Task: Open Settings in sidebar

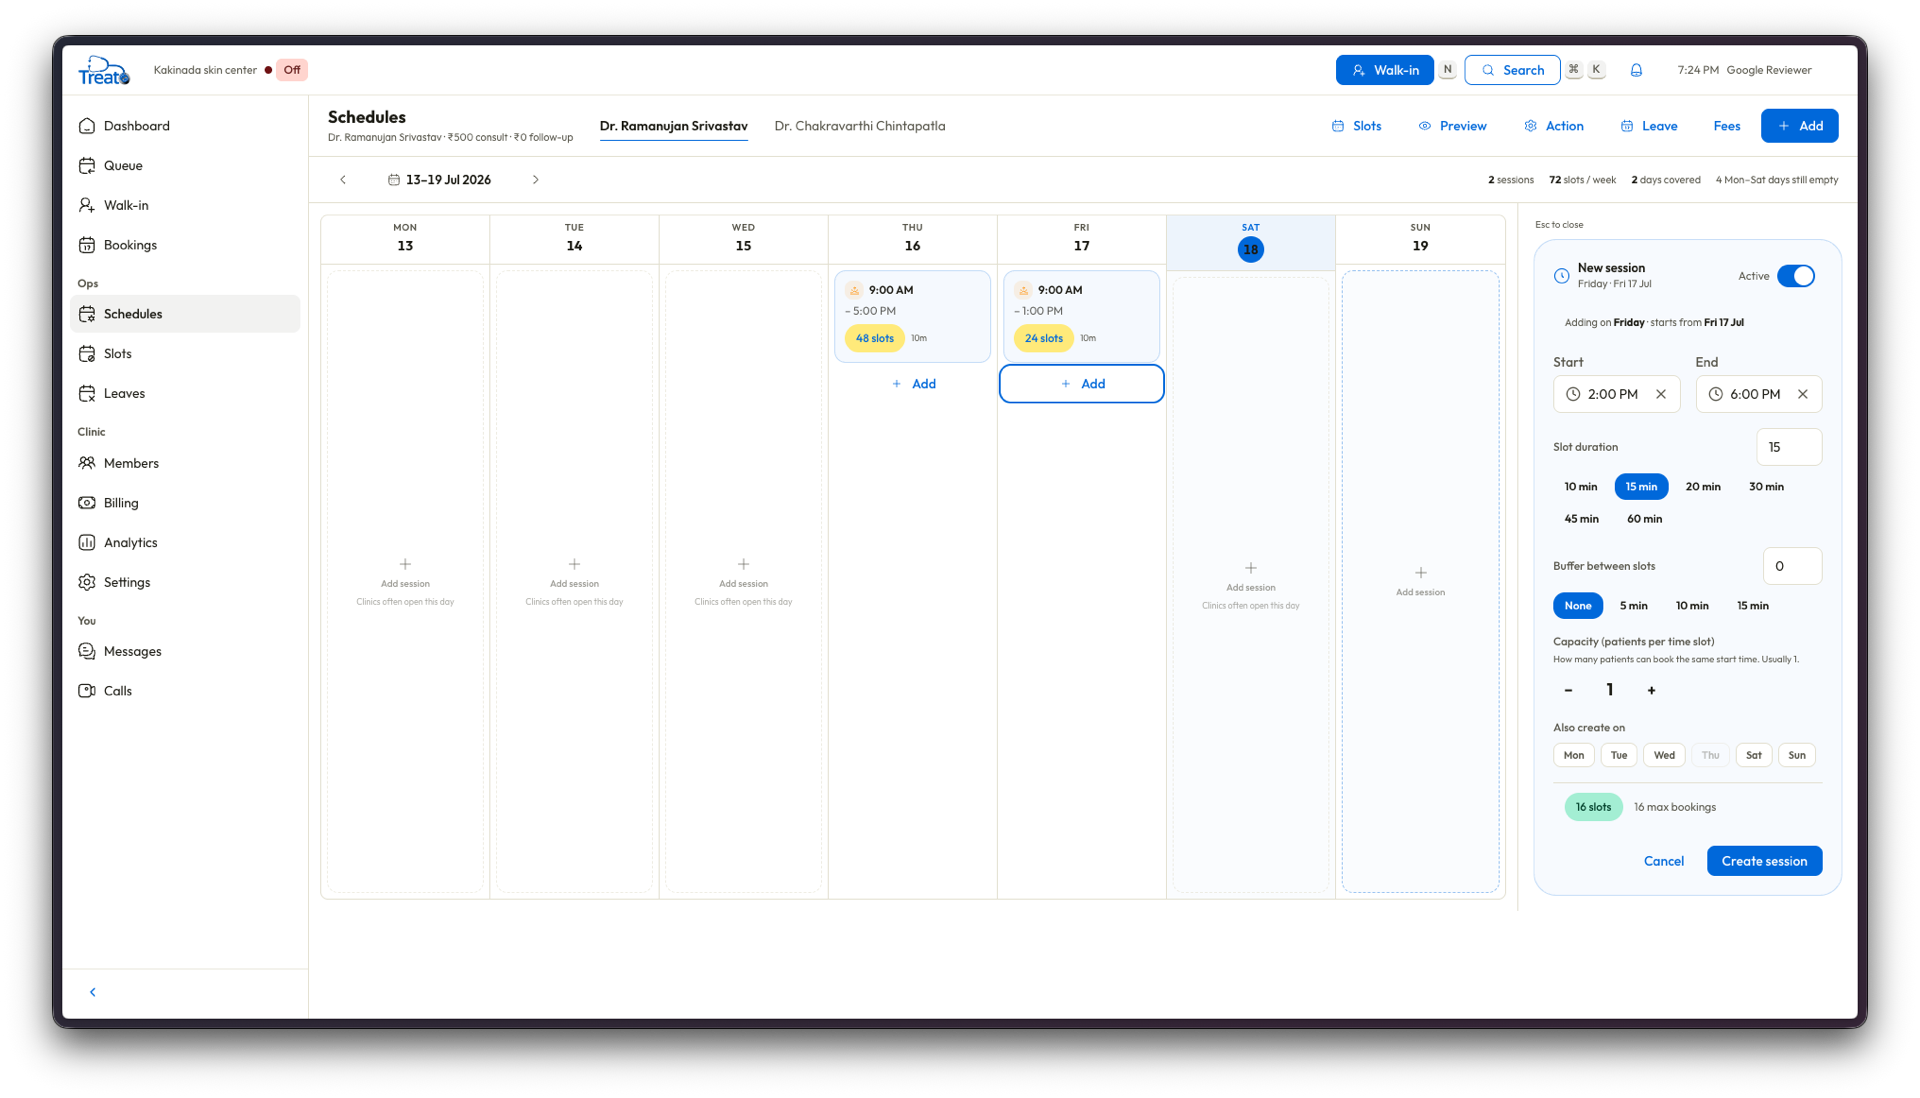Action: click(x=185, y=582)
